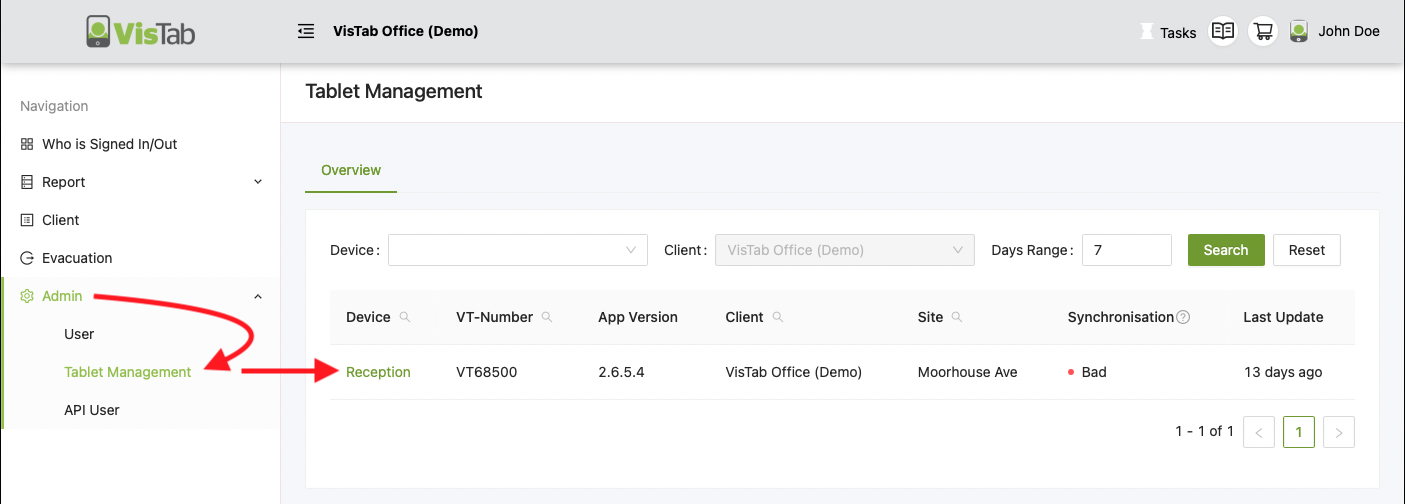This screenshot has width=1405, height=504.
Task: Click the Client column search icon
Action: click(x=778, y=317)
